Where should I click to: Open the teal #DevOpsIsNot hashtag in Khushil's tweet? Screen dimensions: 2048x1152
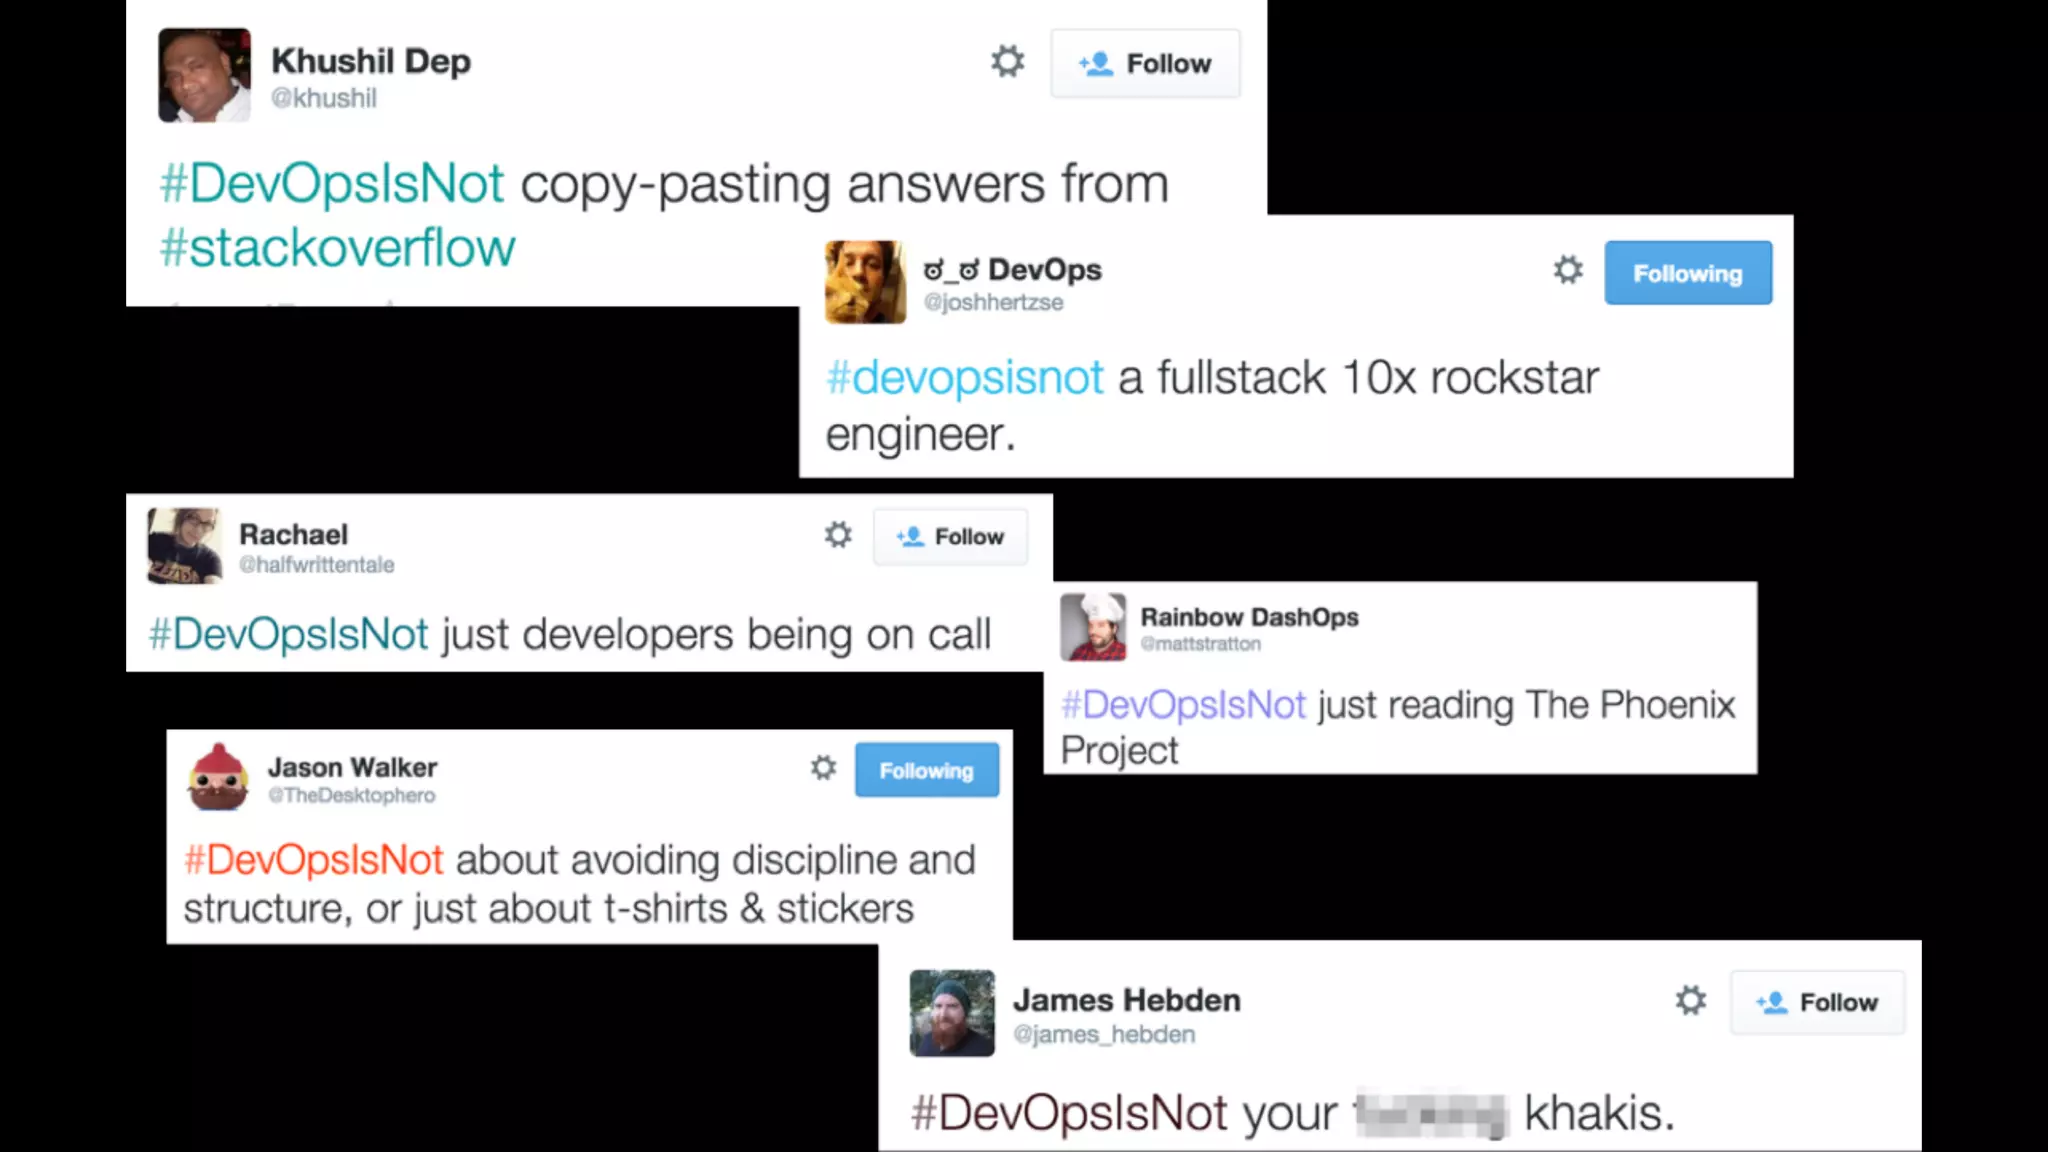click(332, 184)
